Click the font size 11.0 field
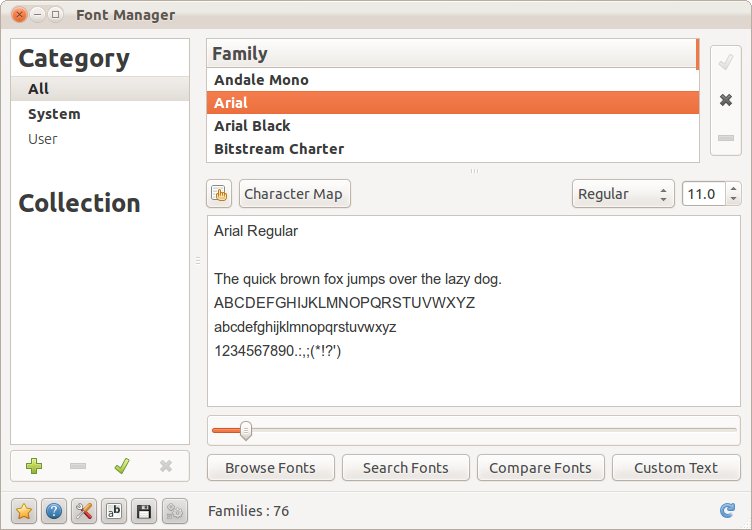 click(x=704, y=194)
